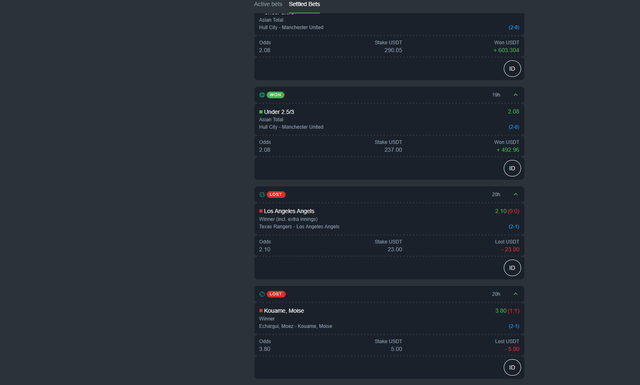Click the 237.00 stake value
Image resolution: width=640 pixels, height=385 pixels.
[x=393, y=150]
